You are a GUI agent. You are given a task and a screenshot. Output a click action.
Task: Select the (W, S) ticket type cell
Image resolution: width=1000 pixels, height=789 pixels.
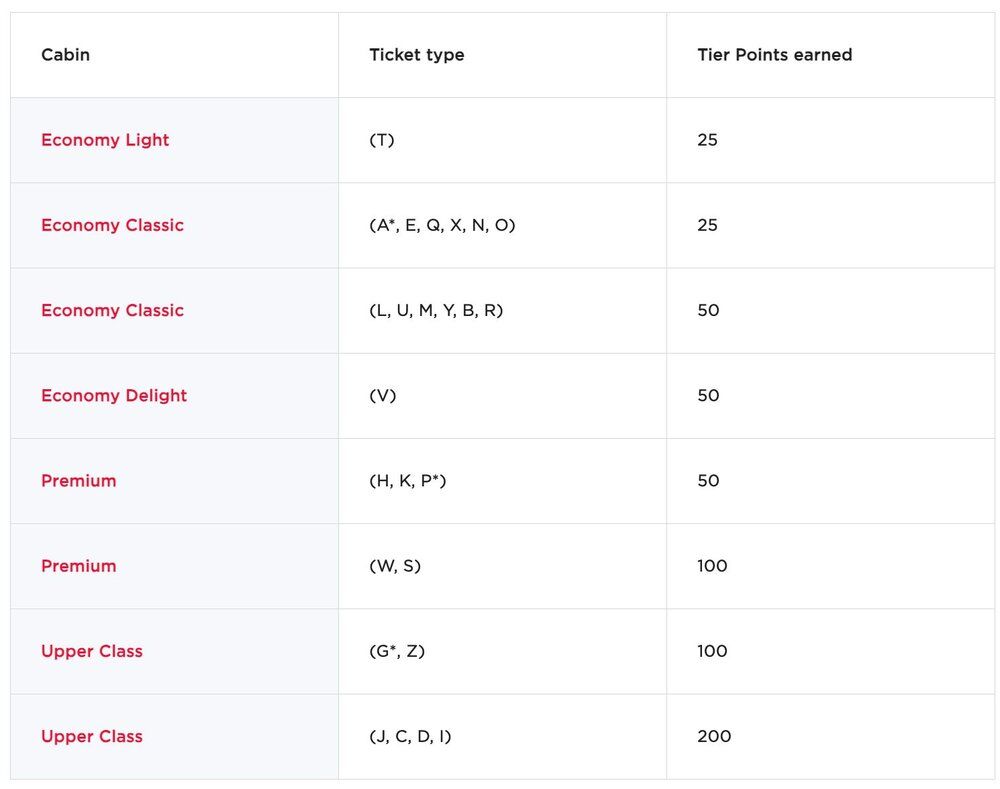(395, 566)
